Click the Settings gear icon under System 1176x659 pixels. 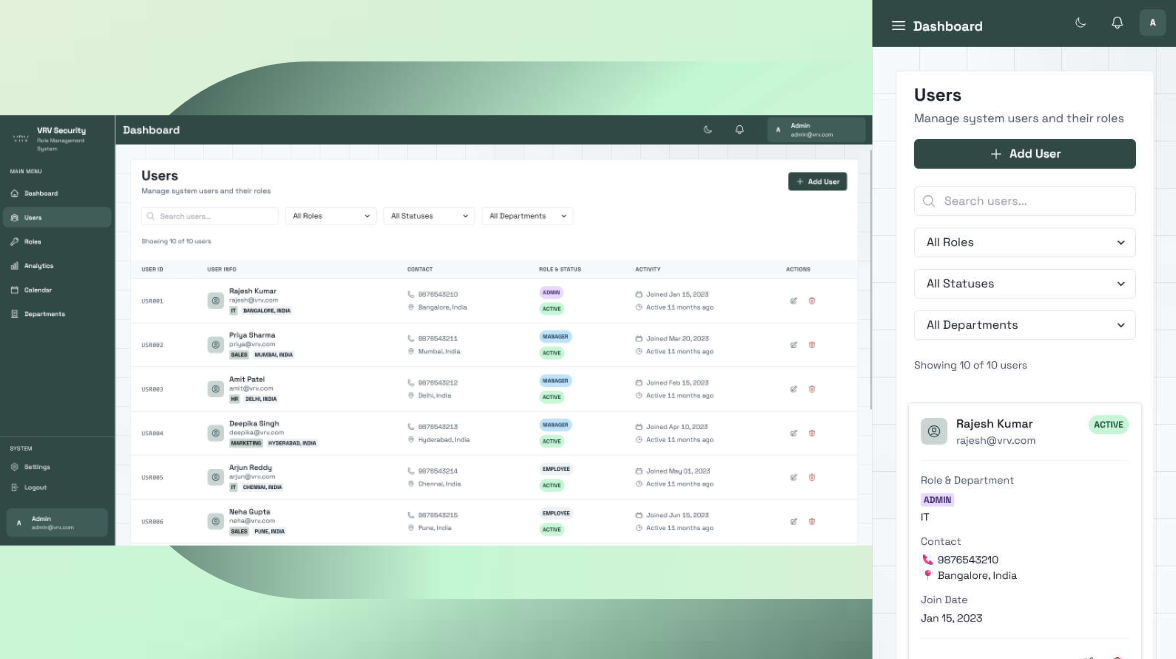point(14,466)
